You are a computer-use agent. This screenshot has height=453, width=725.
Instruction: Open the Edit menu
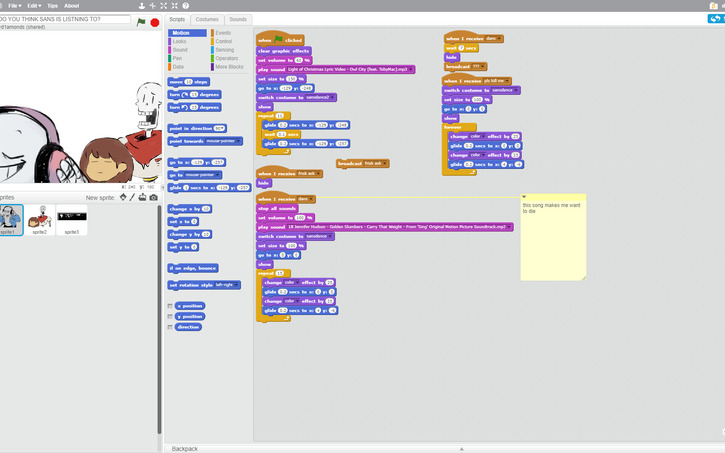[x=34, y=6]
